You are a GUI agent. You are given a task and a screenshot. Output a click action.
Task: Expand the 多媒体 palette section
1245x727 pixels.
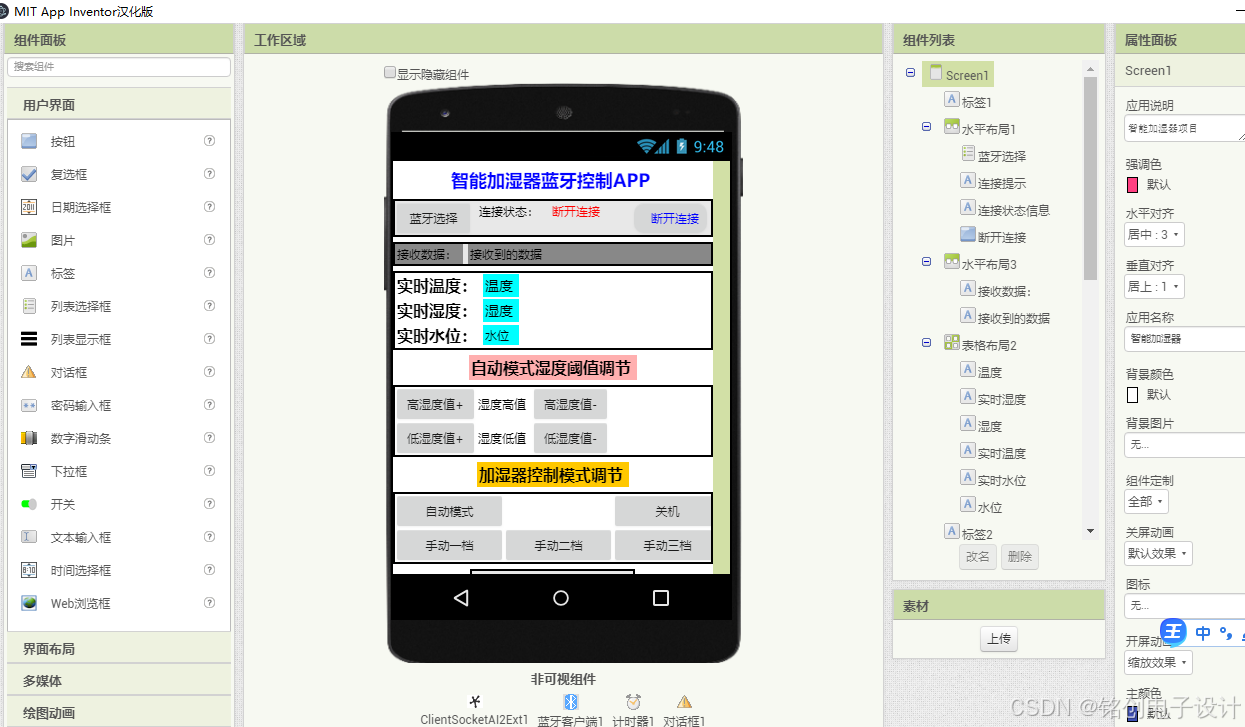tap(119, 681)
